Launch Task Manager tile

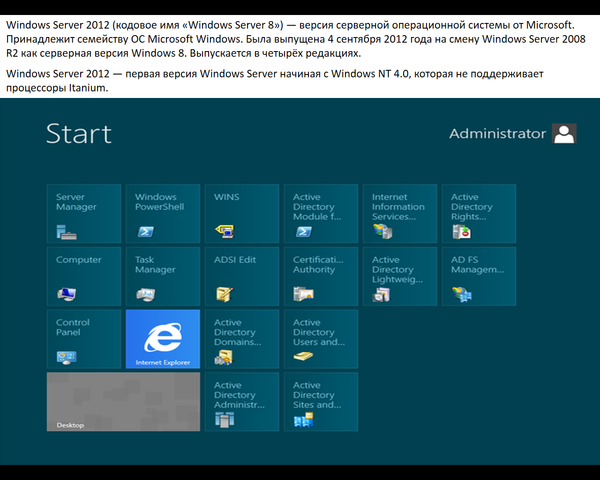point(162,277)
